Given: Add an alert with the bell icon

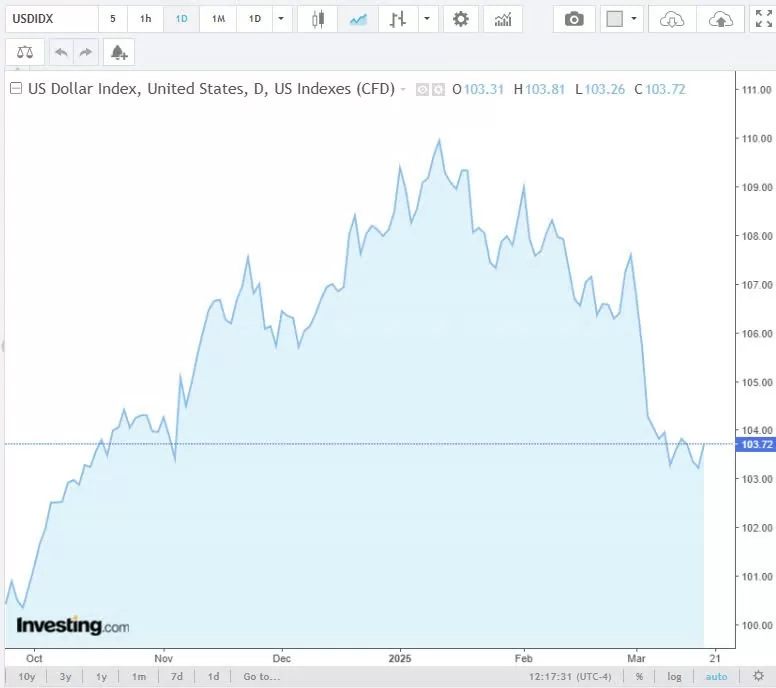Looking at the screenshot, I should [118, 52].
